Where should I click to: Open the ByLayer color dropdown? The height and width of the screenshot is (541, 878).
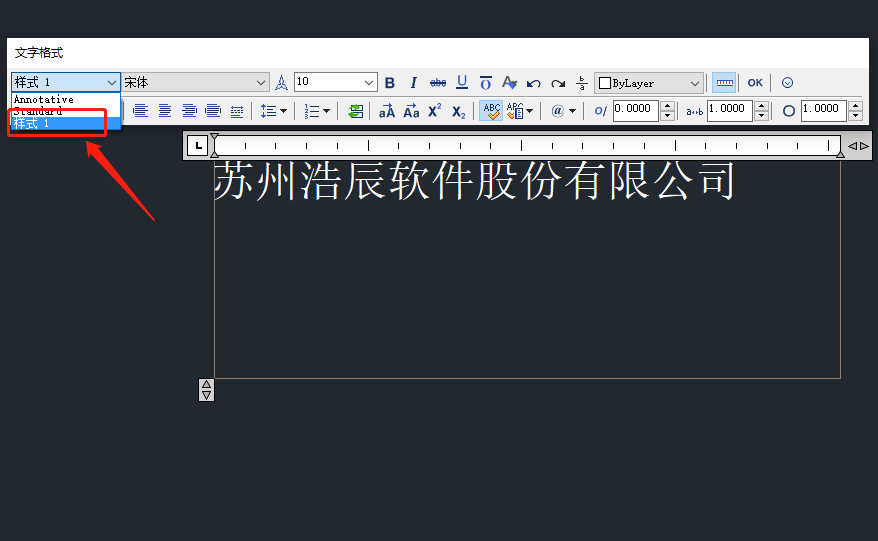pyautogui.click(x=648, y=83)
